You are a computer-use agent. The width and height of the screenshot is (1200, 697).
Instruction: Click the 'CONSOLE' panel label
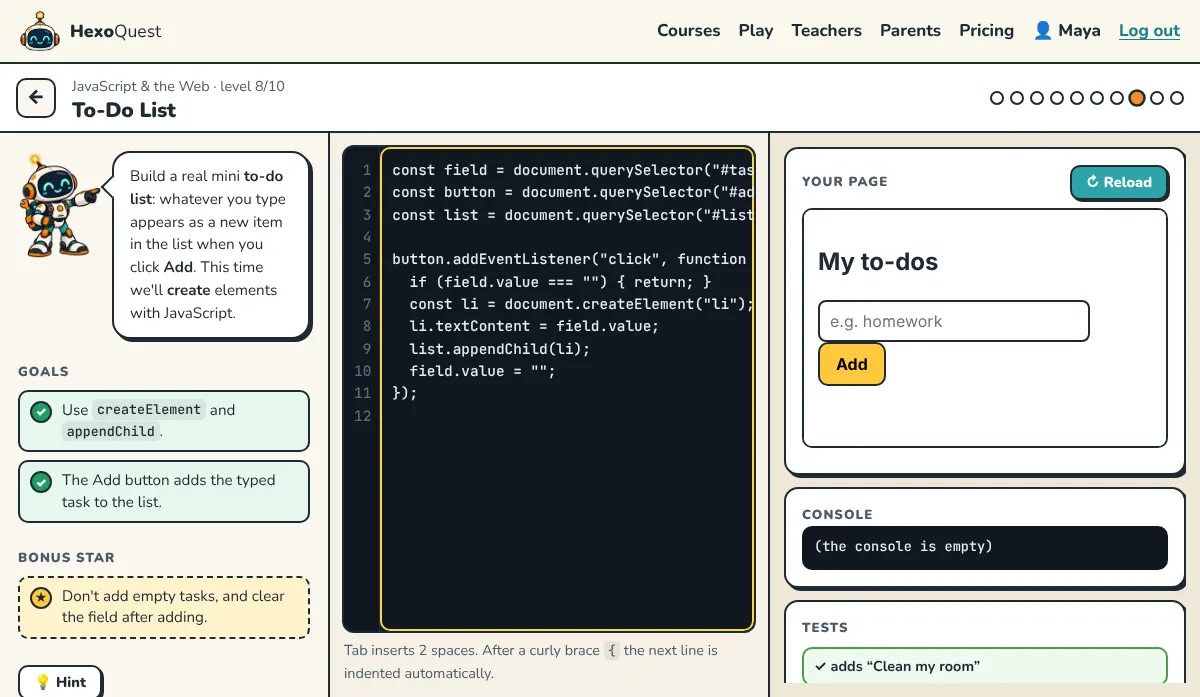point(837,514)
